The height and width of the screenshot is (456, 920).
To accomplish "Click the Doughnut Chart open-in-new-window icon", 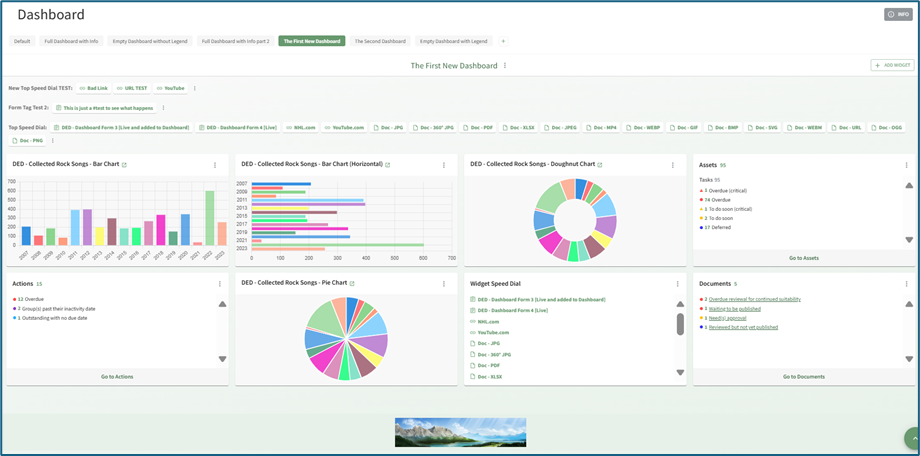I will click(x=599, y=164).
